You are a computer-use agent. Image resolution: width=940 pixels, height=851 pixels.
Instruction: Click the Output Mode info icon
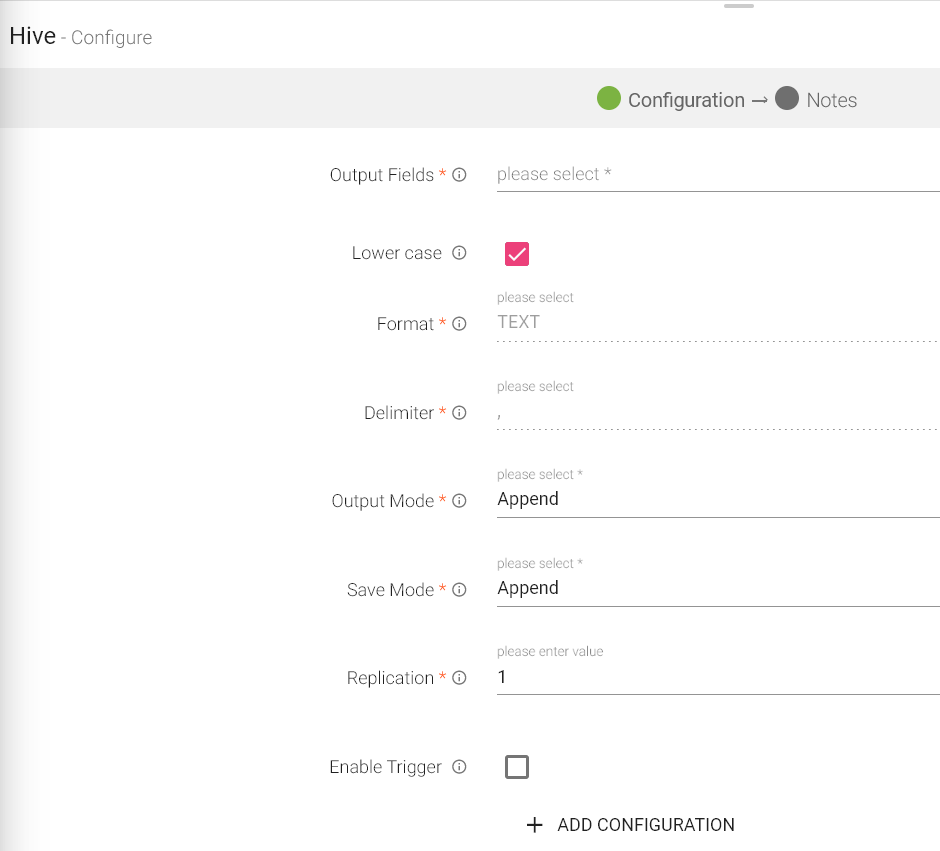(x=459, y=501)
